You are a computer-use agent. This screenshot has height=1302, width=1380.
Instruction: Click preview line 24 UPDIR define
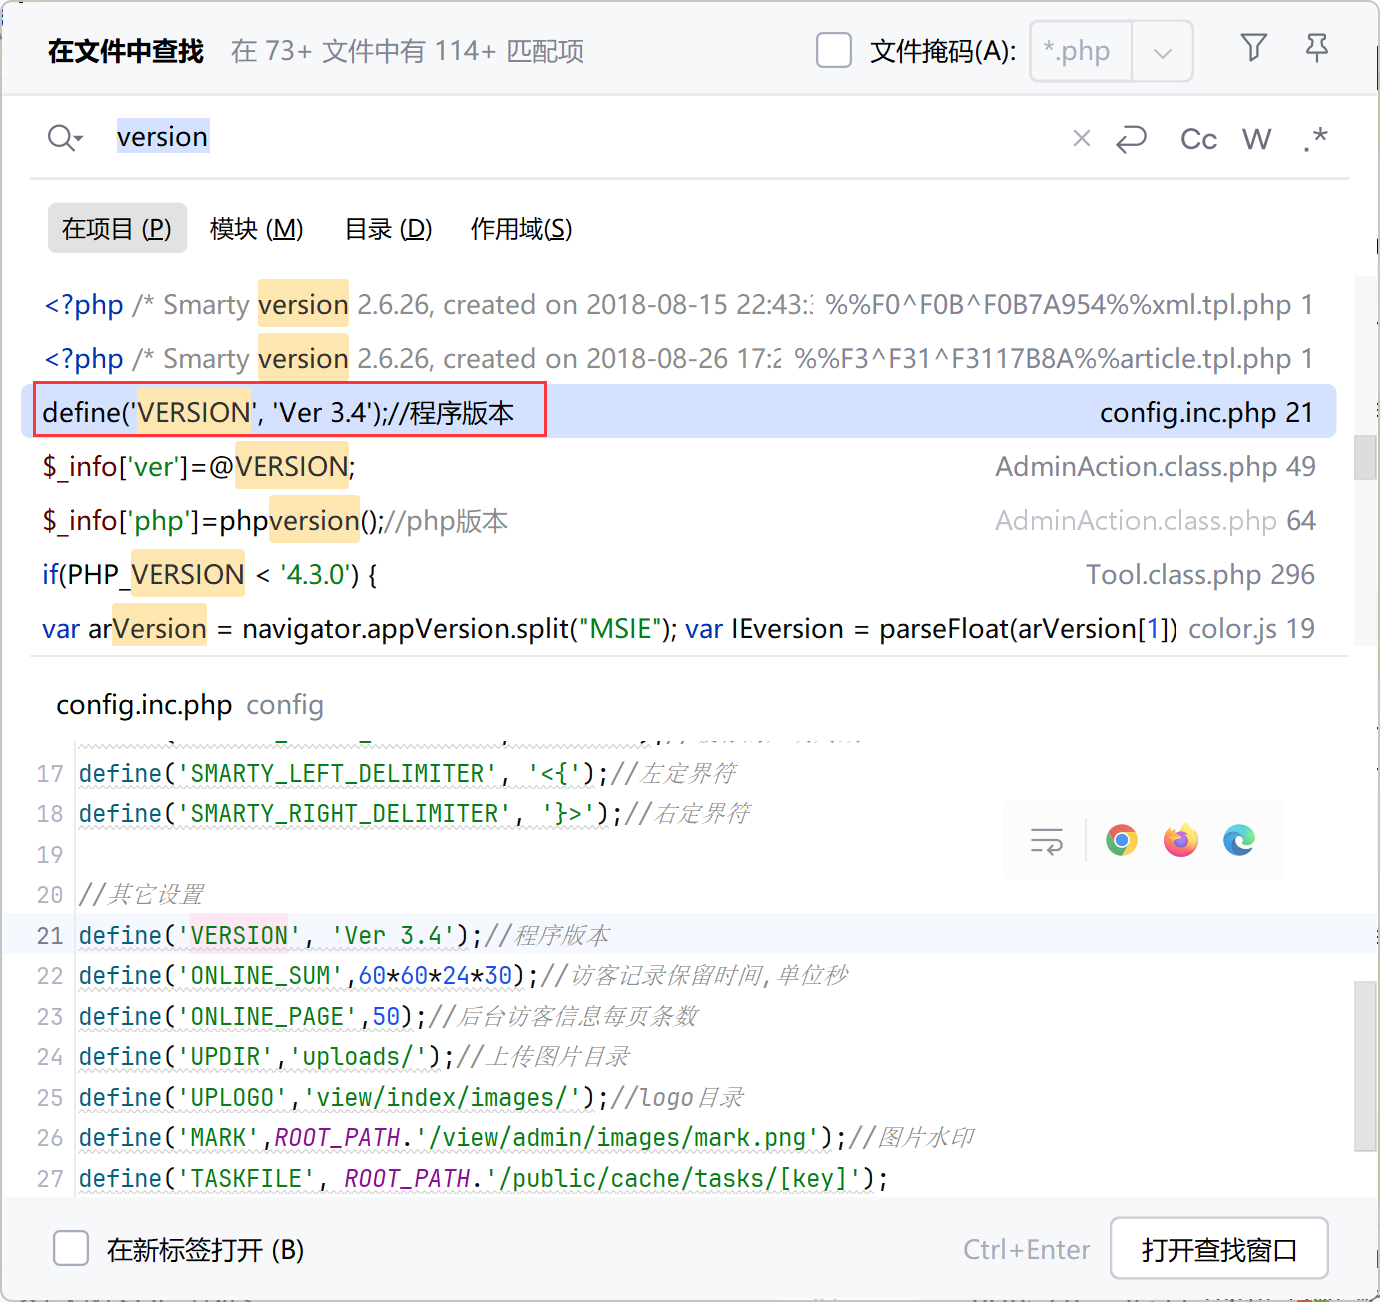pyautogui.click(x=354, y=1056)
